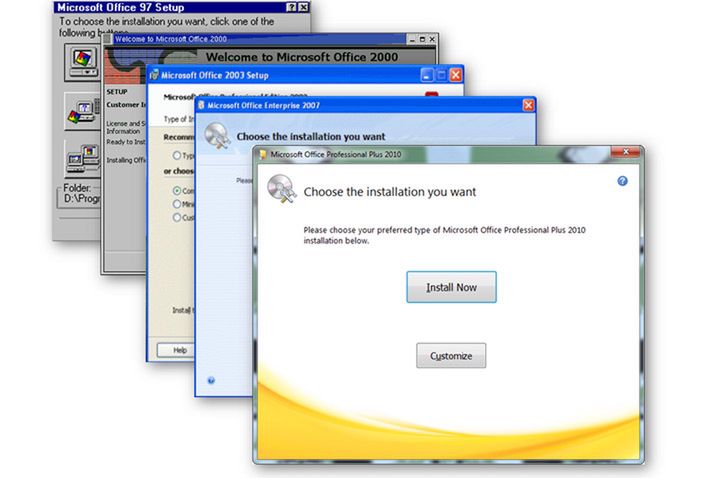Click the second install-type icon button in Office 97 Setup

tap(82, 112)
